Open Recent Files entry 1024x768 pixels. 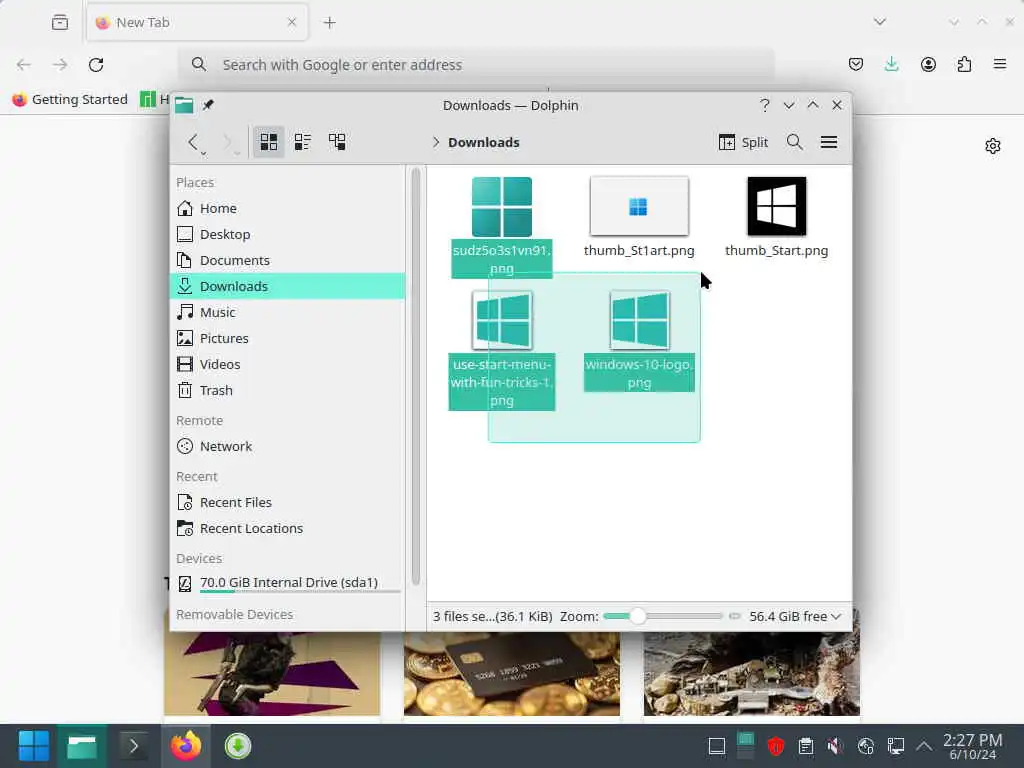tap(288, 502)
